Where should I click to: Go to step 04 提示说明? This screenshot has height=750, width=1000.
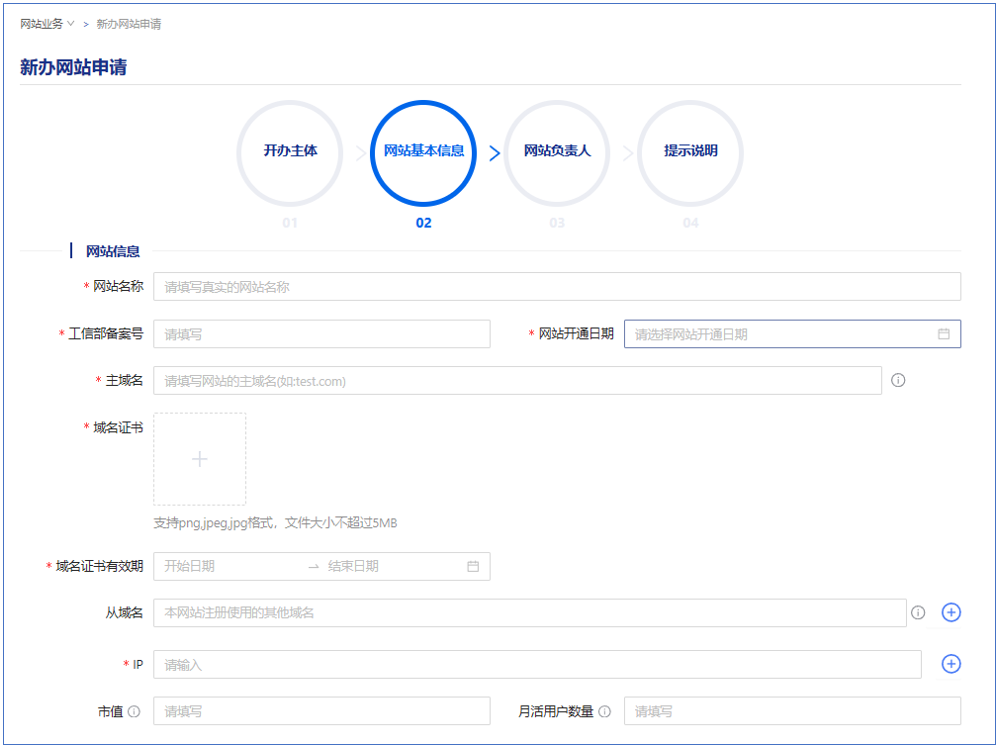(x=690, y=152)
